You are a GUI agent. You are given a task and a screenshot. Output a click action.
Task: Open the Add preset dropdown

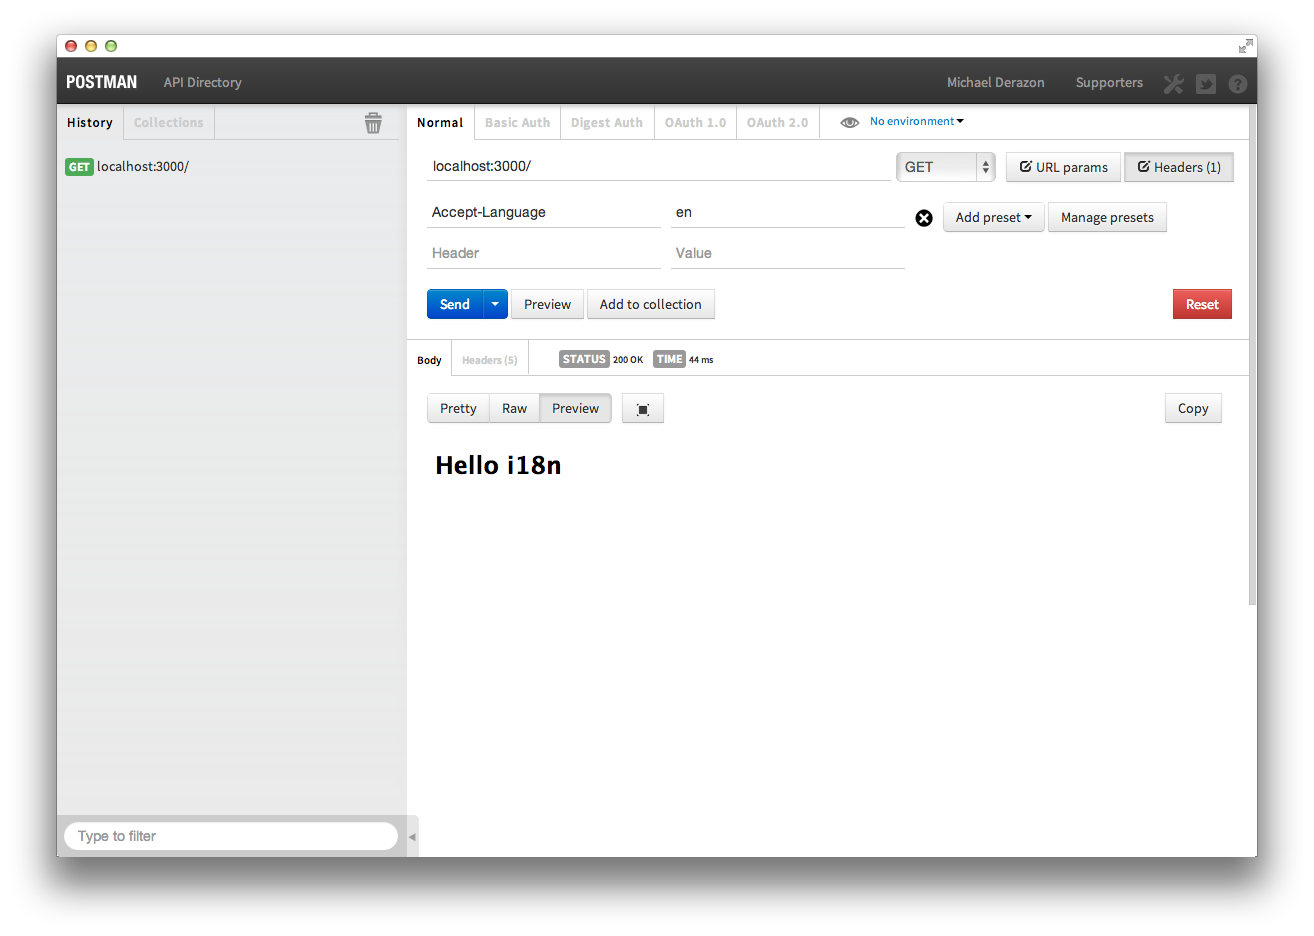(993, 217)
